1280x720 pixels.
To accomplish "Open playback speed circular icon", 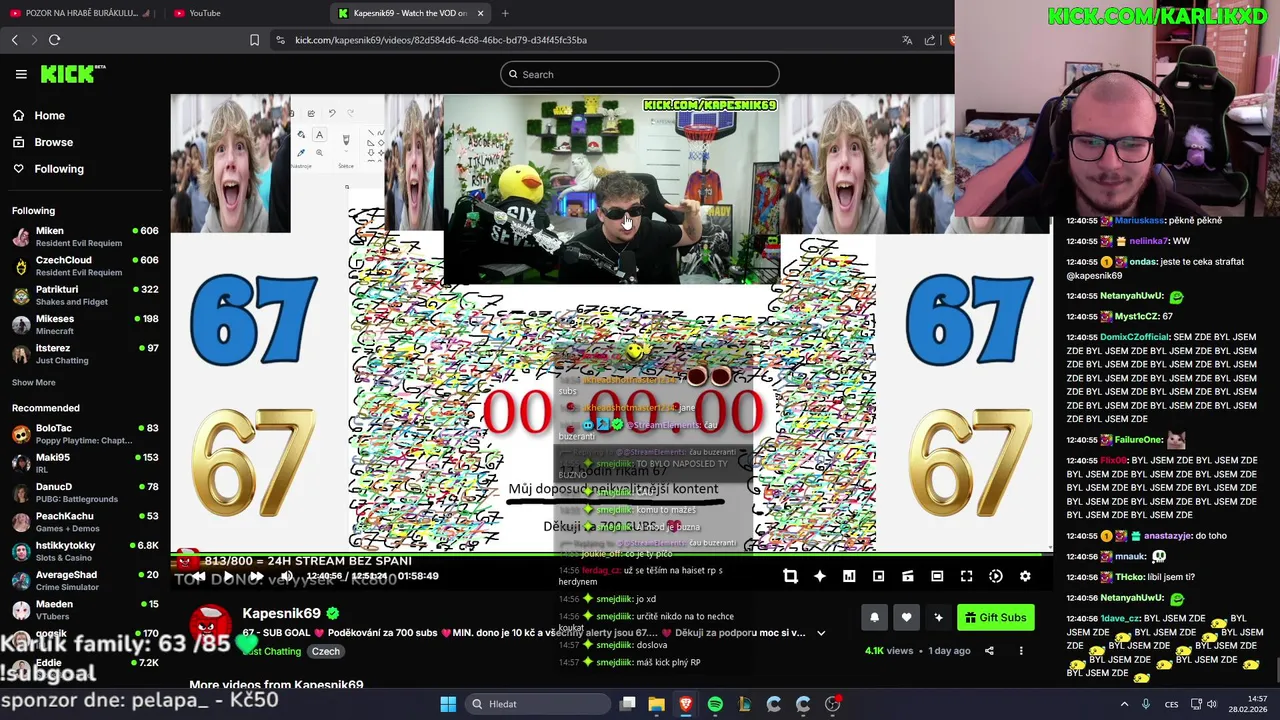I will pyautogui.click(x=996, y=576).
